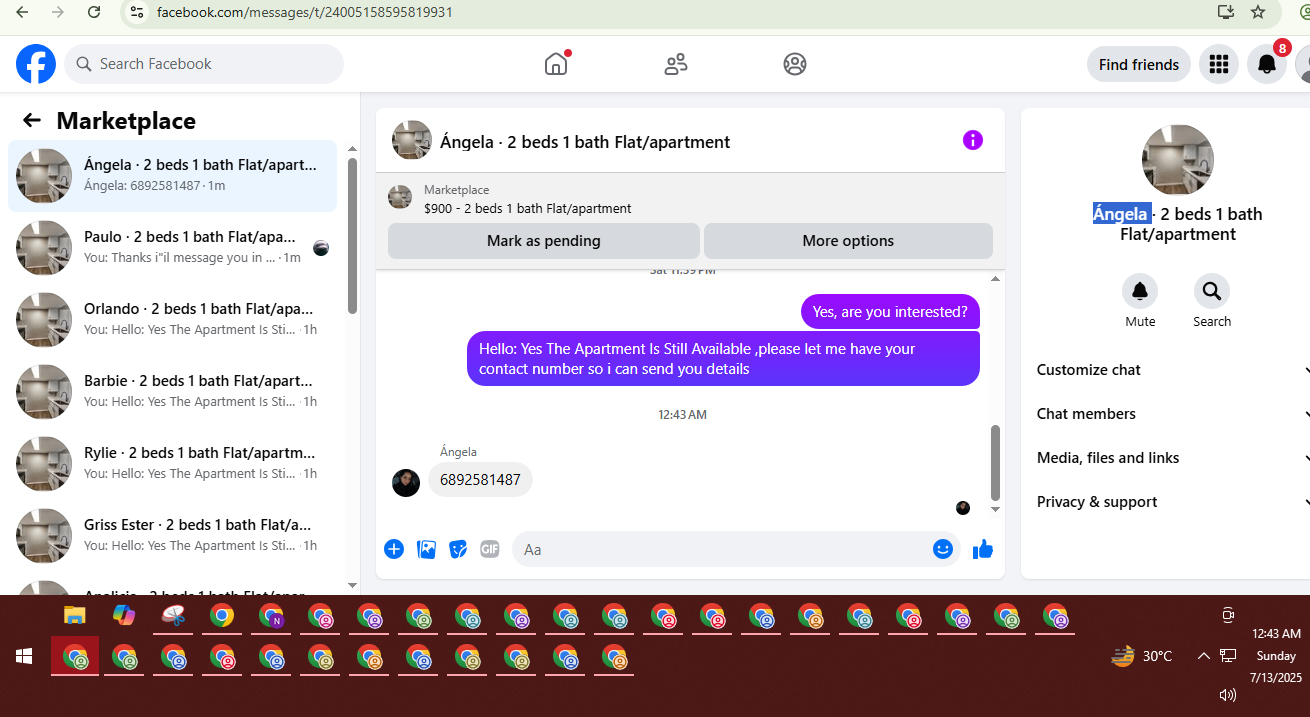Viewport: 1310px width, 717px height.
Task: Click the More options button
Action: point(848,241)
